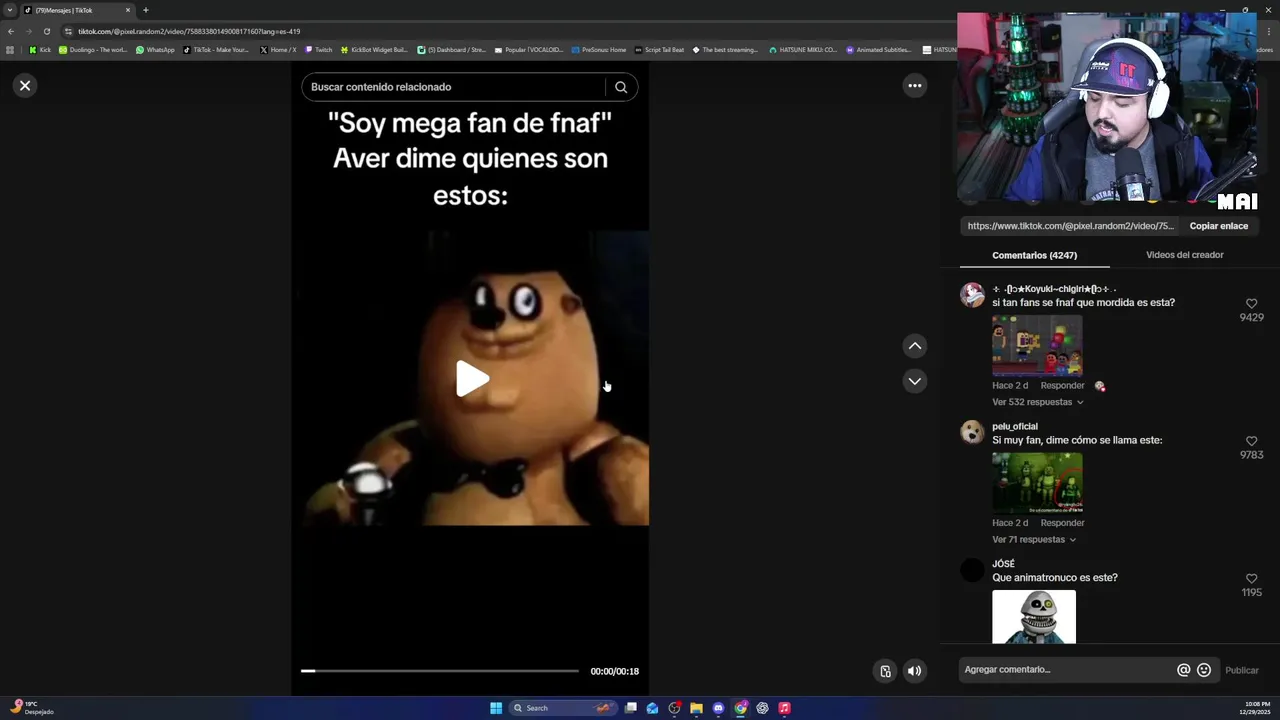This screenshot has height=720, width=1280.
Task: Open File Explorer from the taskbar
Action: [x=696, y=708]
